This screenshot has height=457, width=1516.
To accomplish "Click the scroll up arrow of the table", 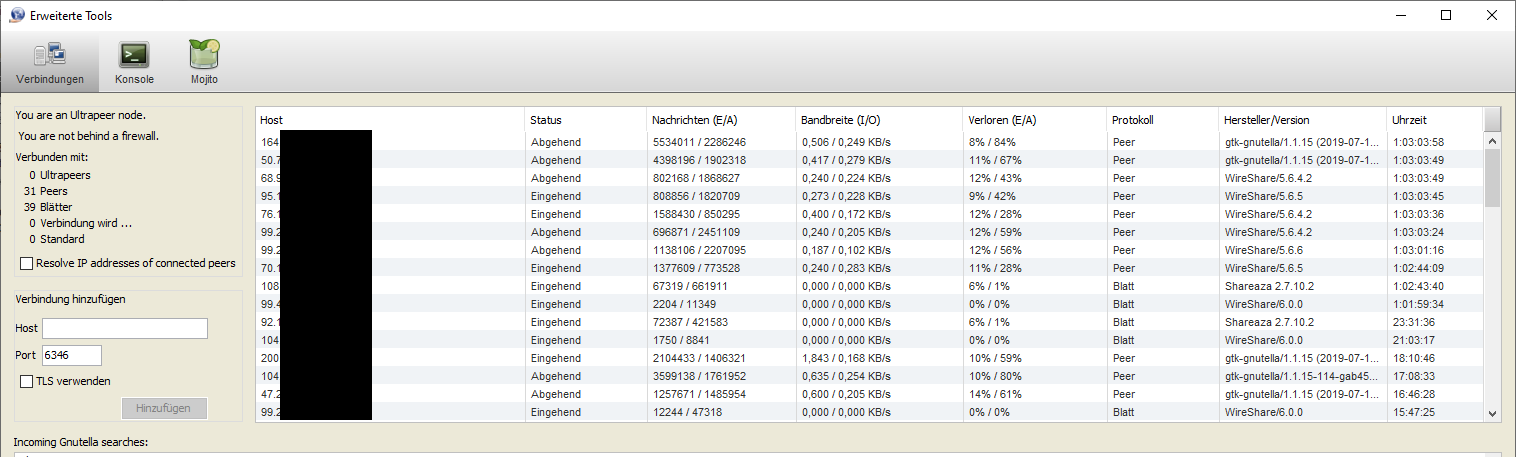I will [1493, 142].
